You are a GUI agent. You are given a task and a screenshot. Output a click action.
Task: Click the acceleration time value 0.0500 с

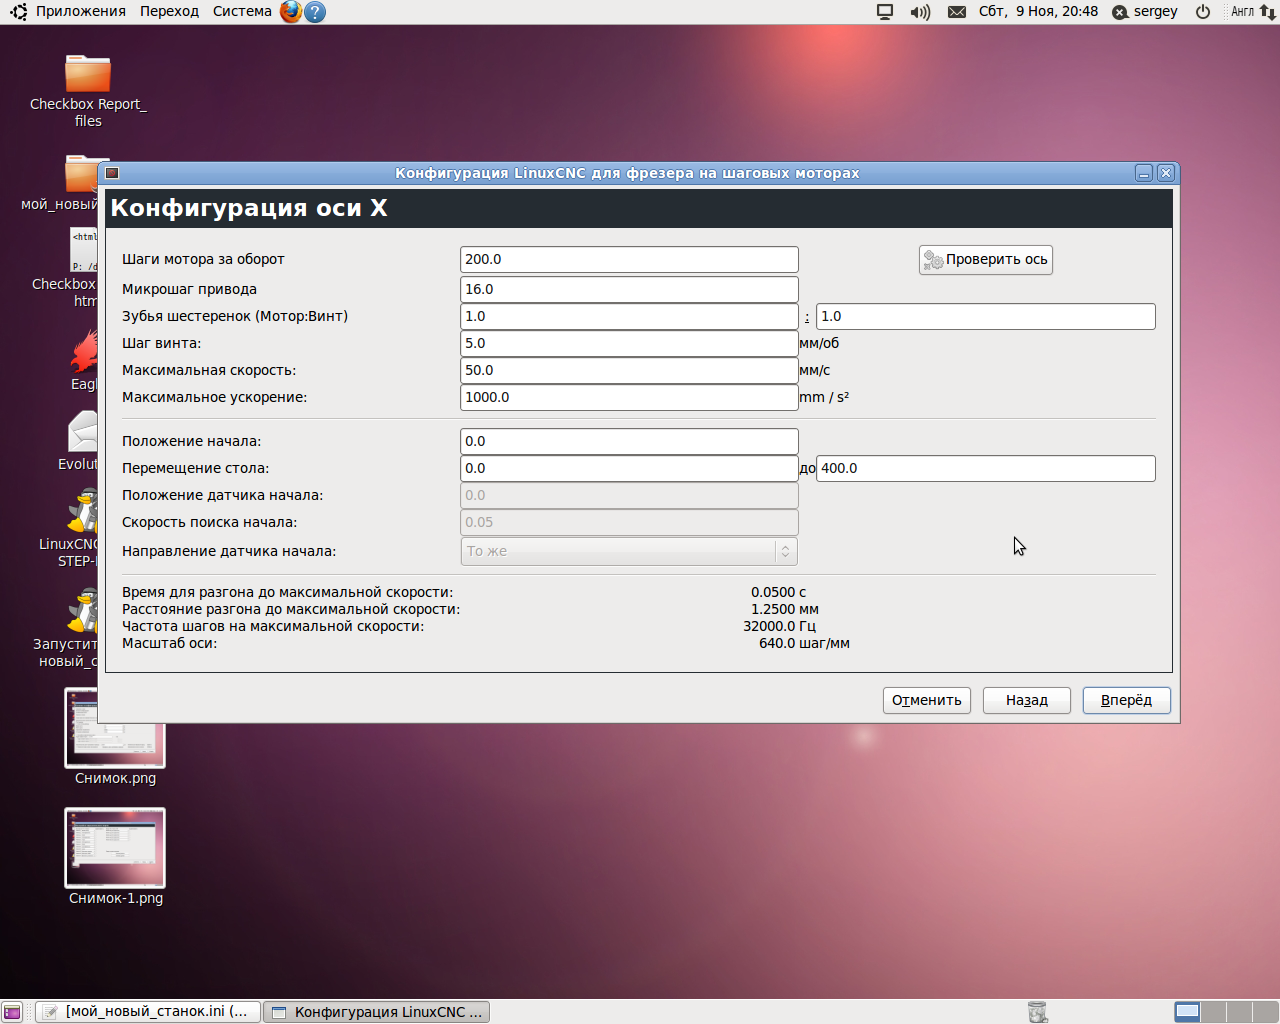point(779,592)
